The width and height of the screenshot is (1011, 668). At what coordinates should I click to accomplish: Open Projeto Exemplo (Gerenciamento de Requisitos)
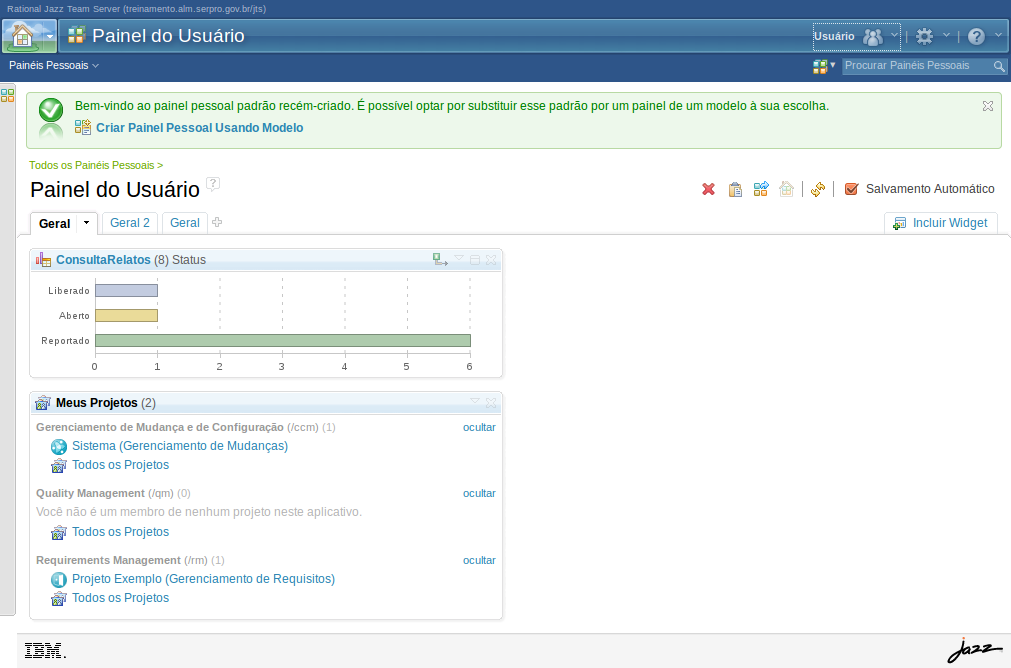tap(204, 579)
